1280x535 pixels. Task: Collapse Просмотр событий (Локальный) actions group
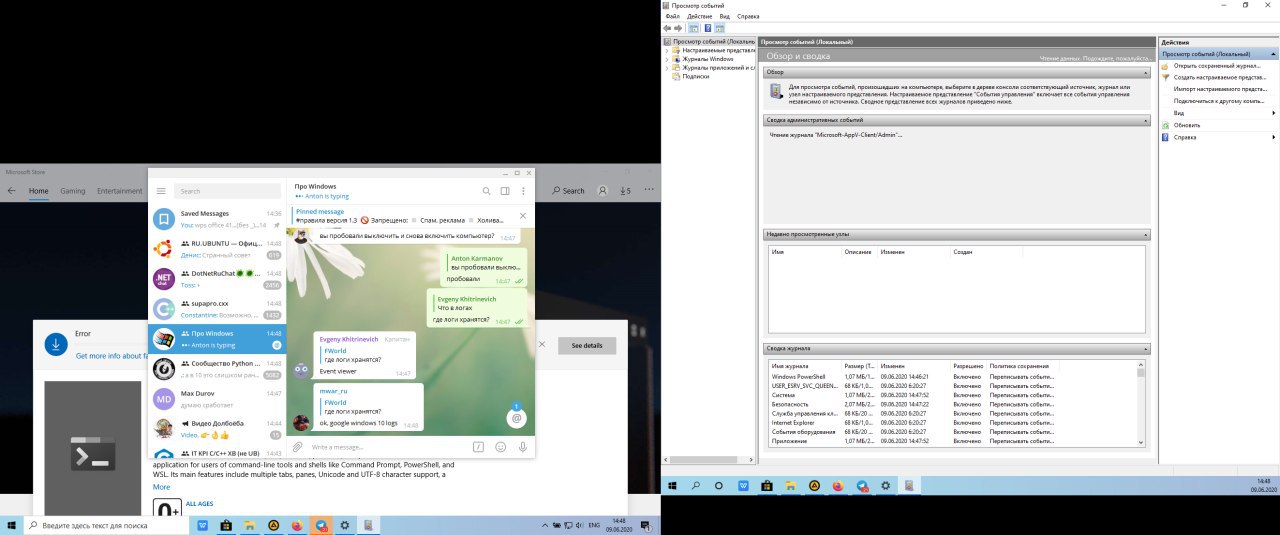point(1273,54)
